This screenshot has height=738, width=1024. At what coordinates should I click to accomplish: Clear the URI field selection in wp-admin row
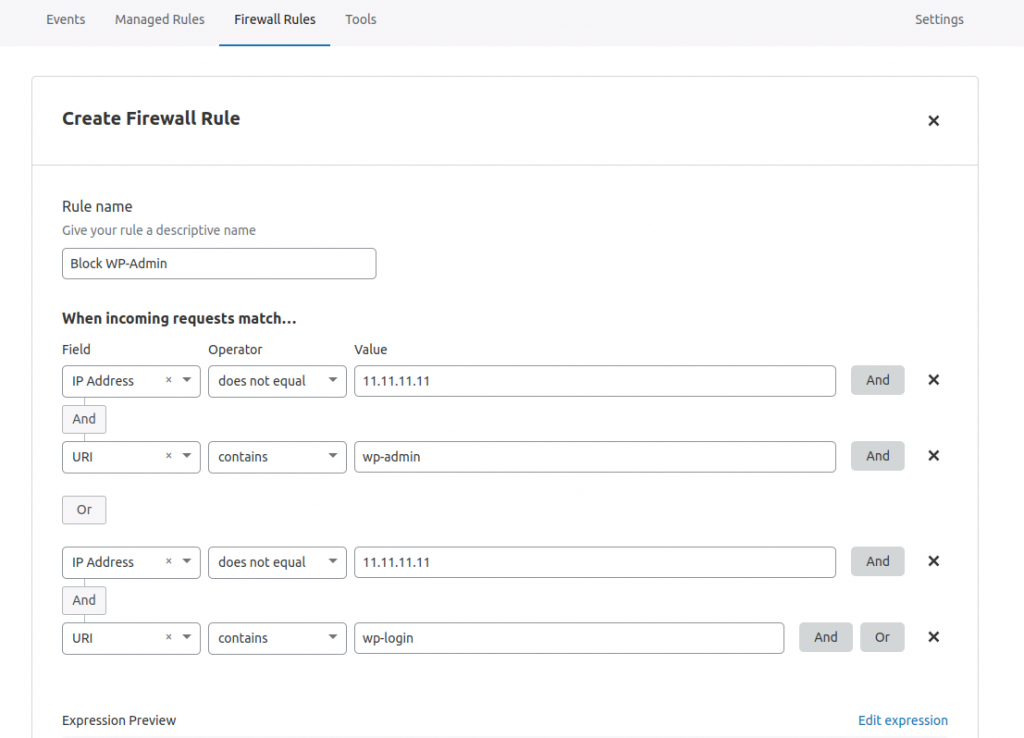pos(168,456)
